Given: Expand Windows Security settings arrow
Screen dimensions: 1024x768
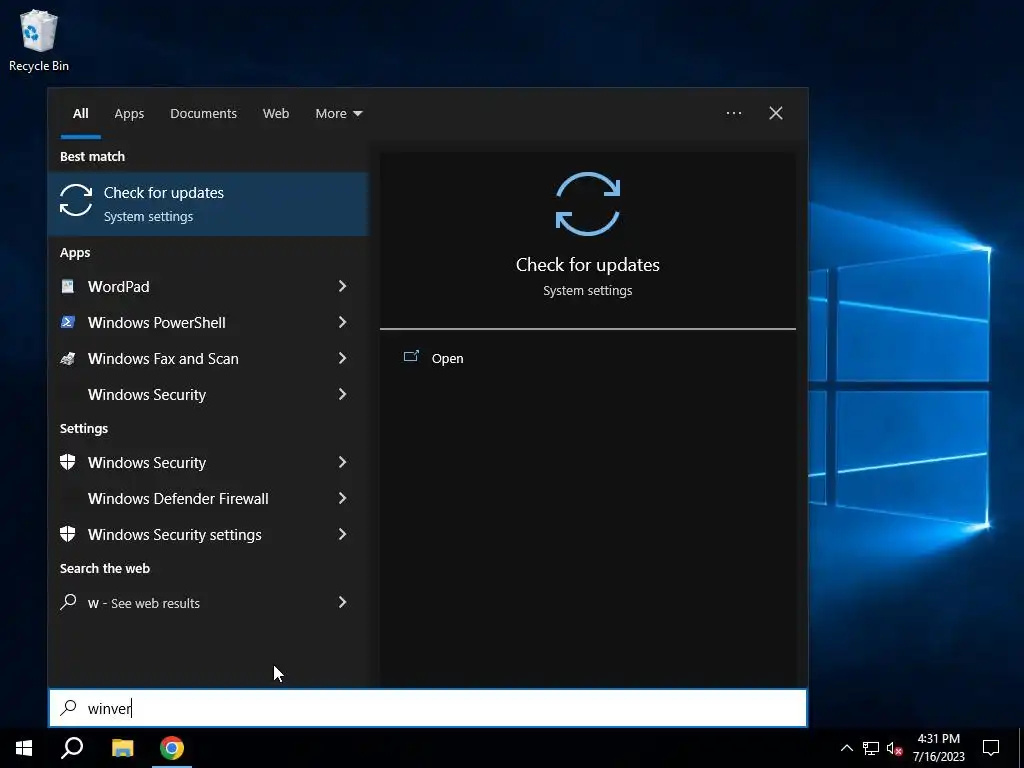Looking at the screenshot, I should point(342,534).
